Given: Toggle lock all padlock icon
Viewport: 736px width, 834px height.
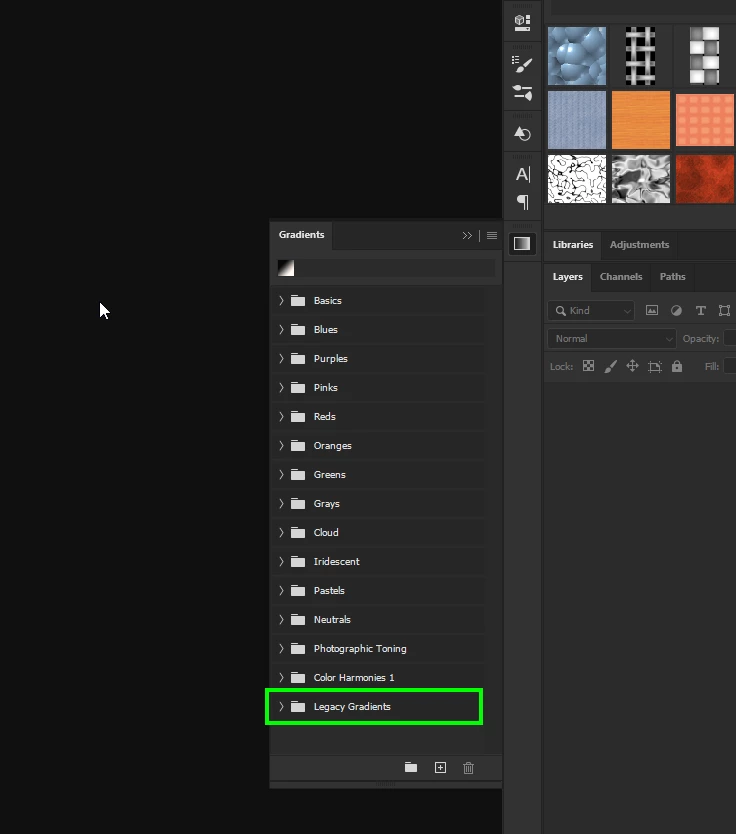Looking at the screenshot, I should 676,366.
